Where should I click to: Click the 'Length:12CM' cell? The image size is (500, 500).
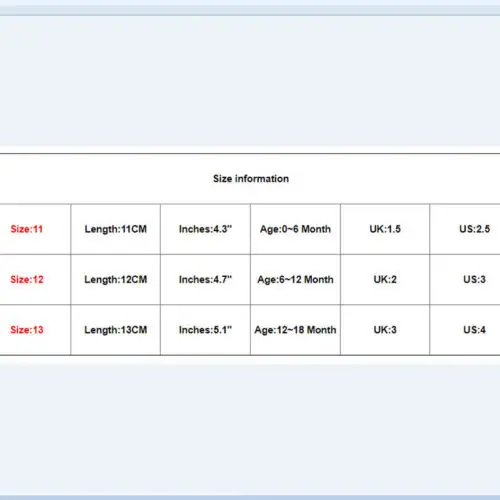point(116,279)
